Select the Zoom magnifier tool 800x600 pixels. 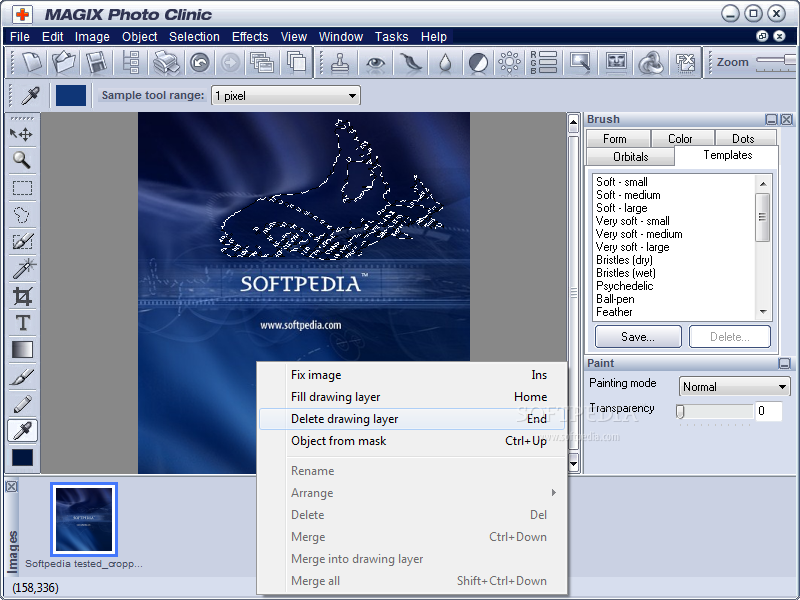(21, 160)
